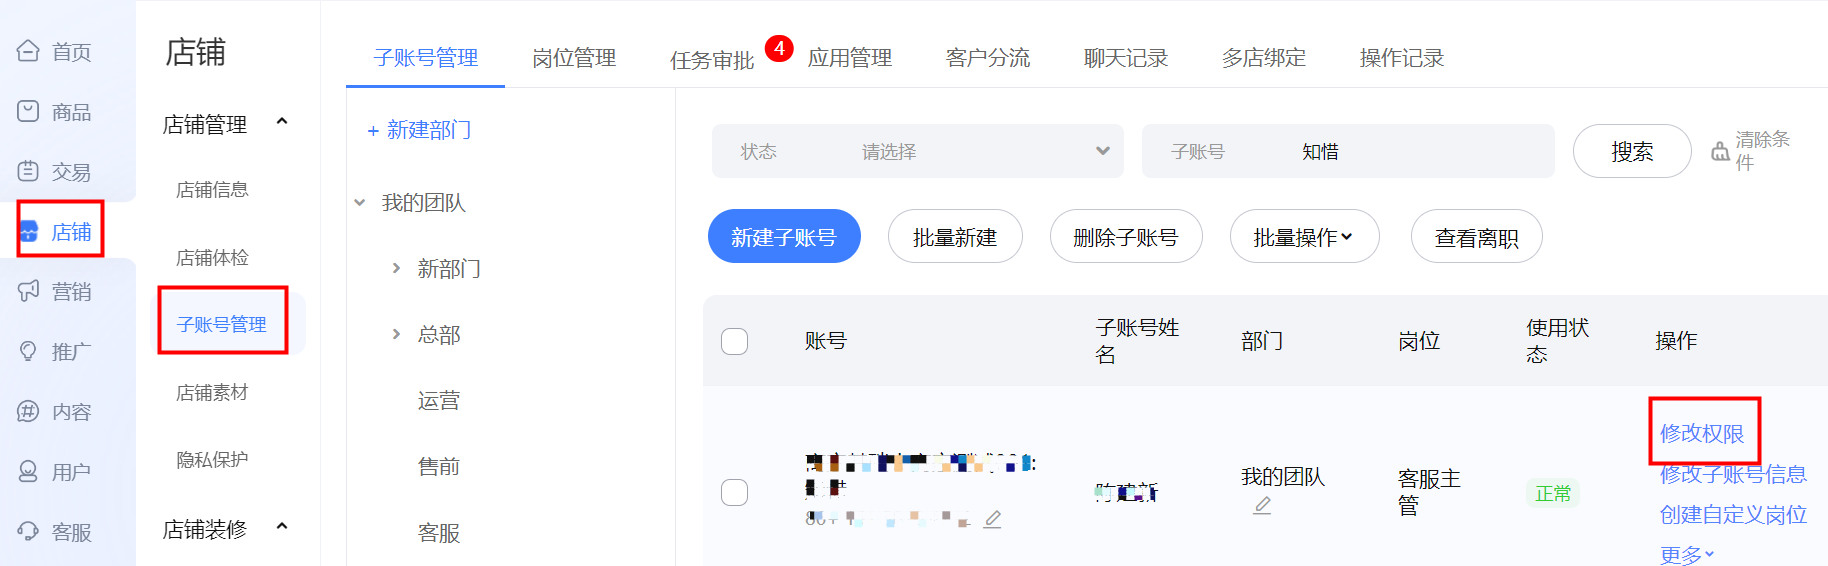1828x566 pixels.
Task: Open the 交易 transaction icon
Action: tap(28, 171)
